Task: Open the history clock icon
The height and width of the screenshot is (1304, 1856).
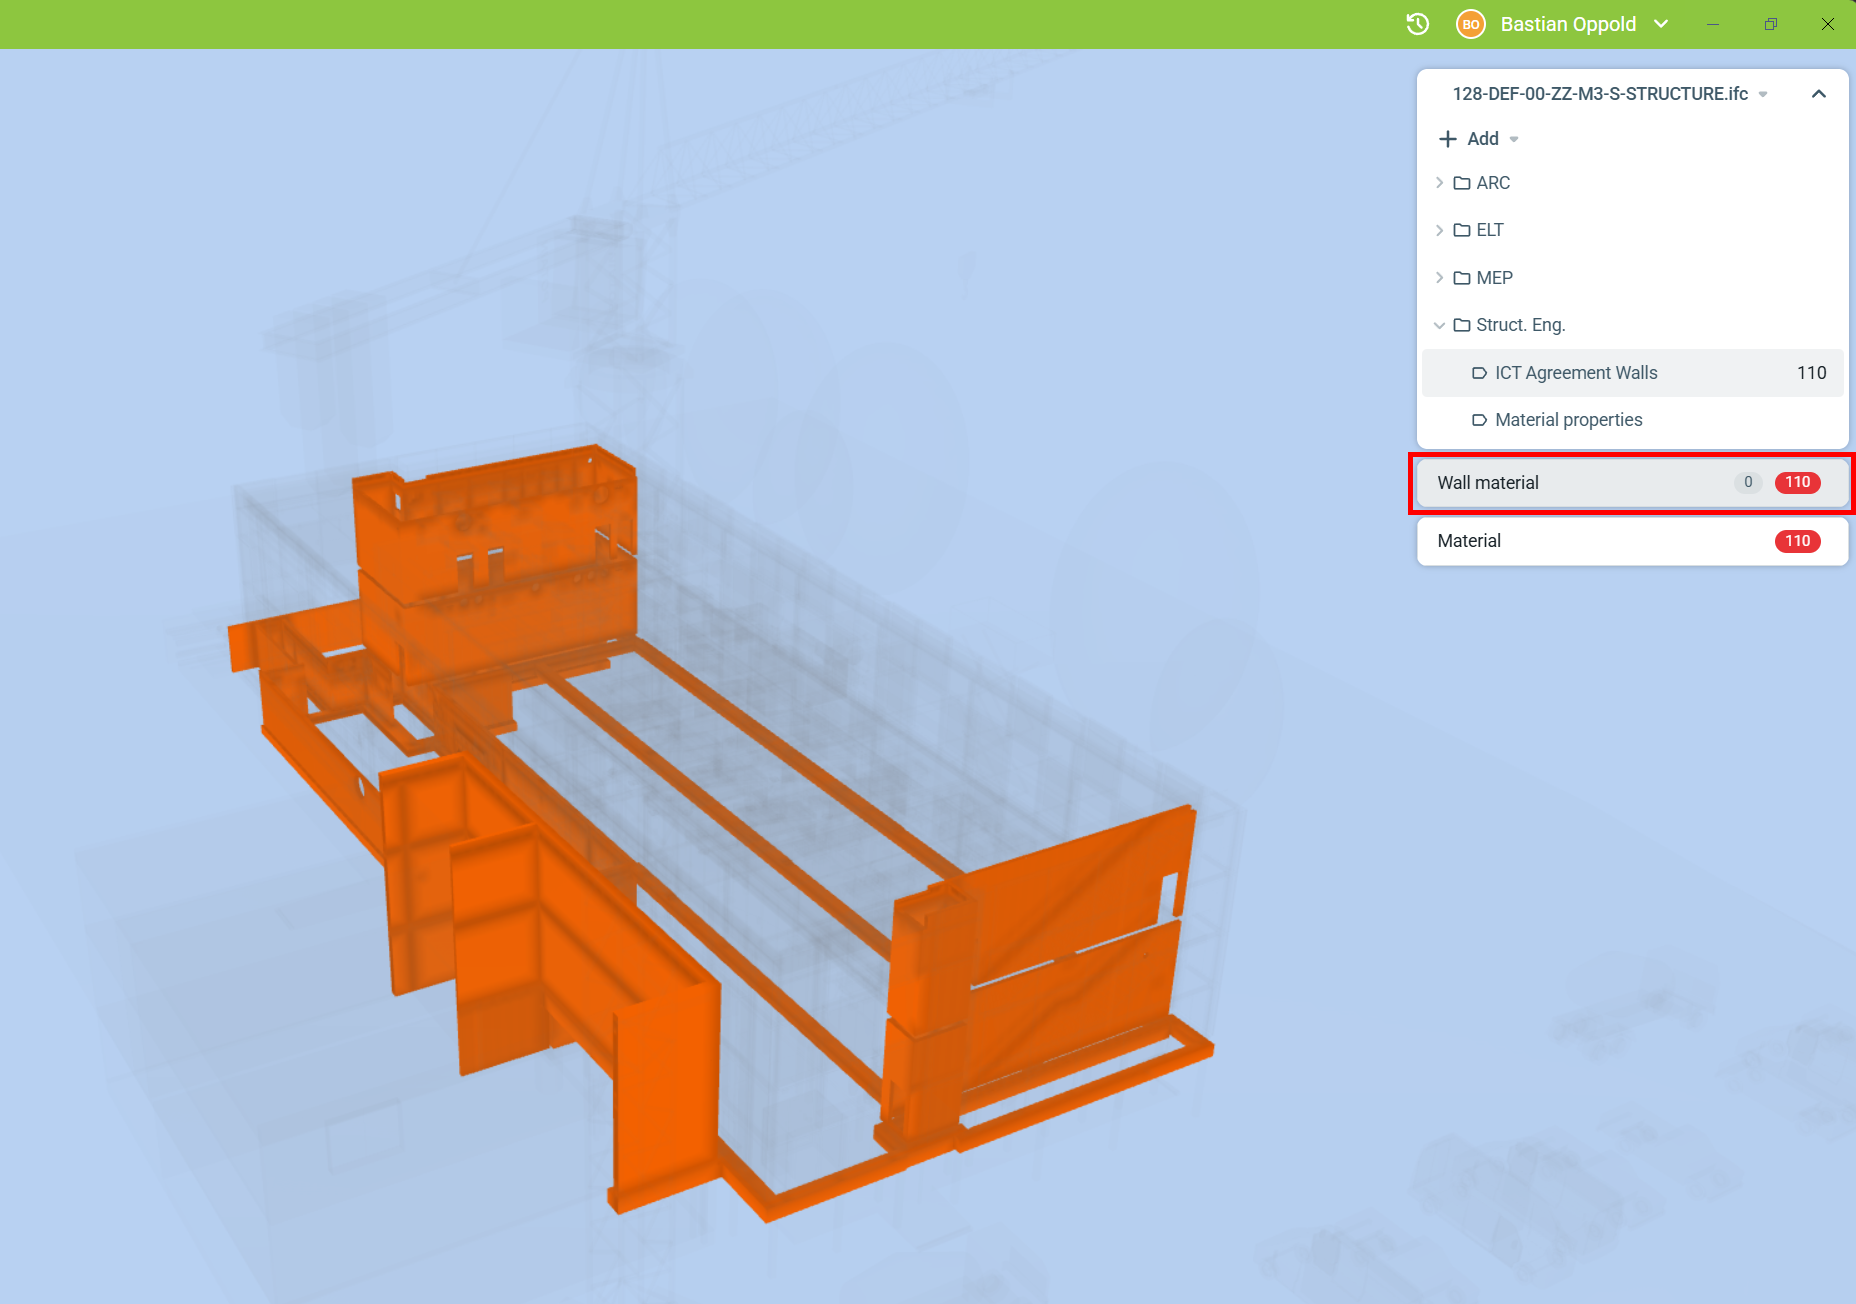Action: tap(1417, 24)
